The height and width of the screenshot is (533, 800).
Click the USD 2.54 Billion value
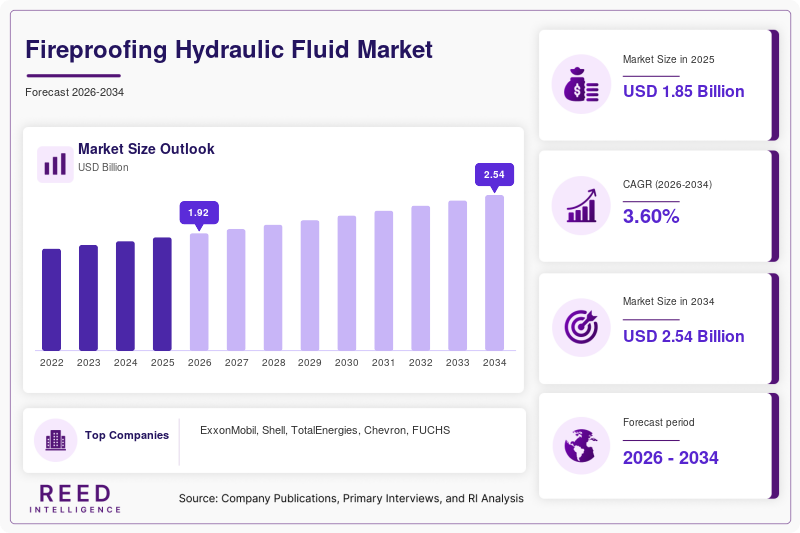click(x=684, y=337)
